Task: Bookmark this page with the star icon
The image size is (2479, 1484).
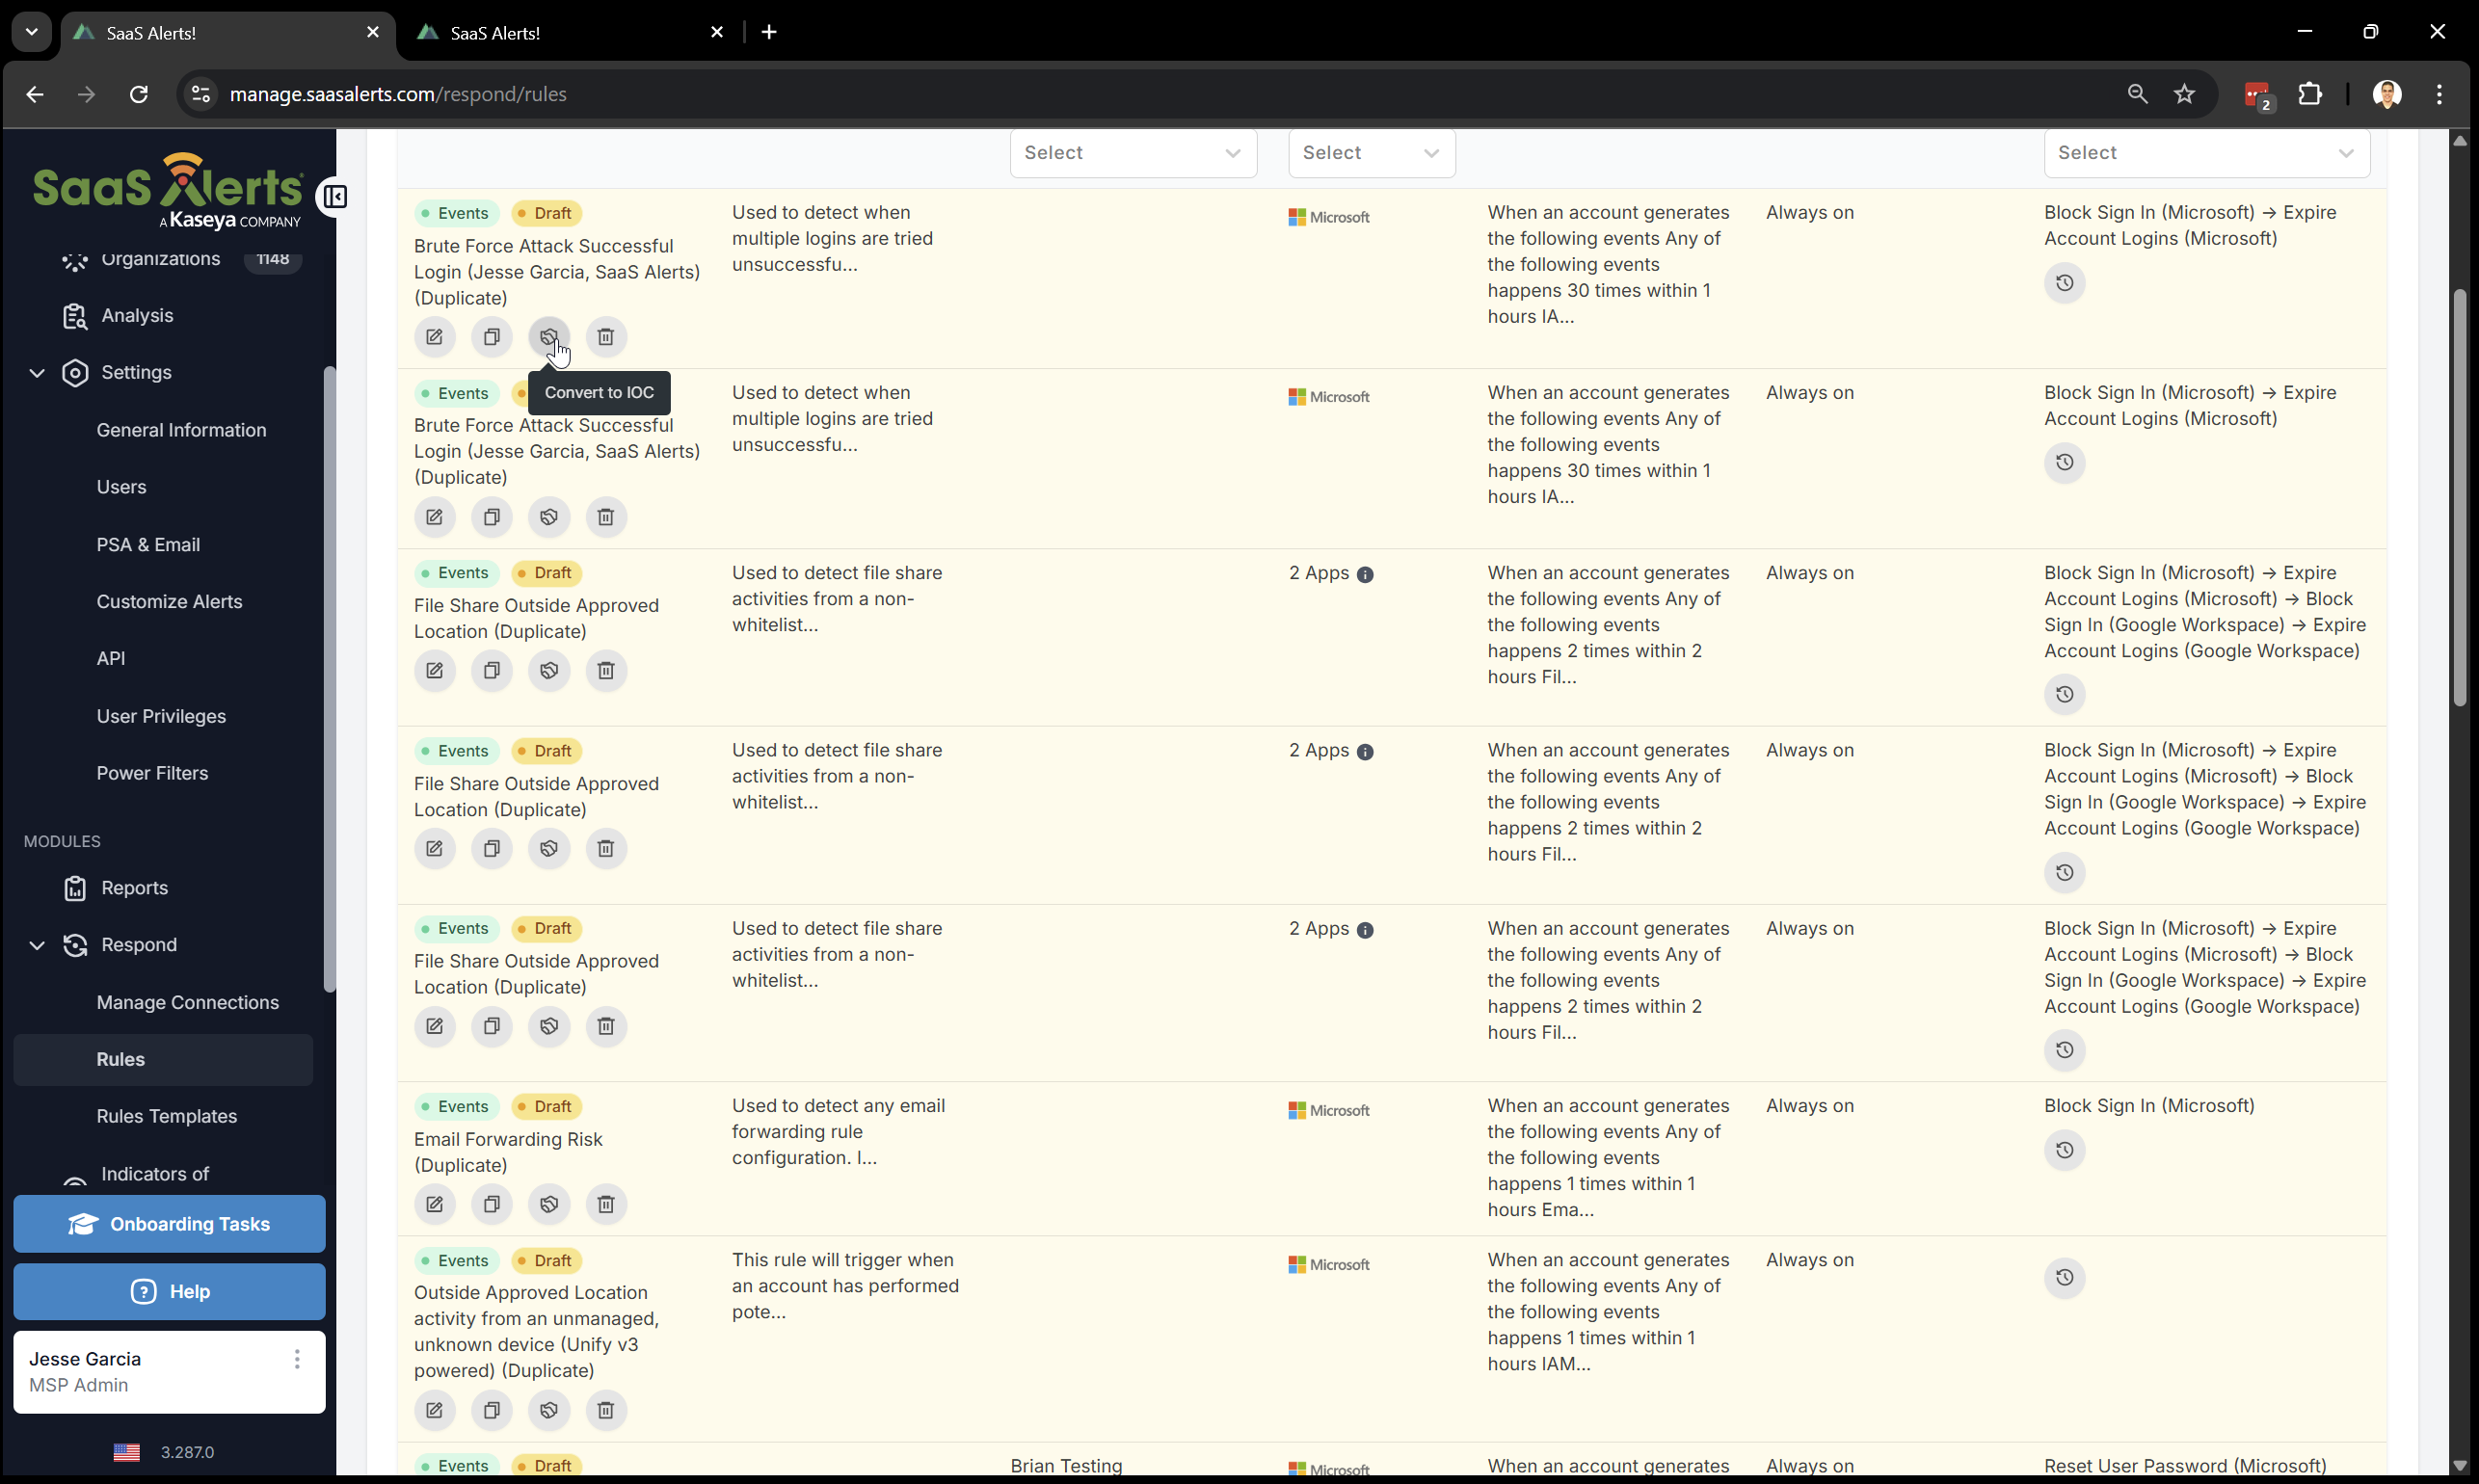Action: coord(2184,94)
